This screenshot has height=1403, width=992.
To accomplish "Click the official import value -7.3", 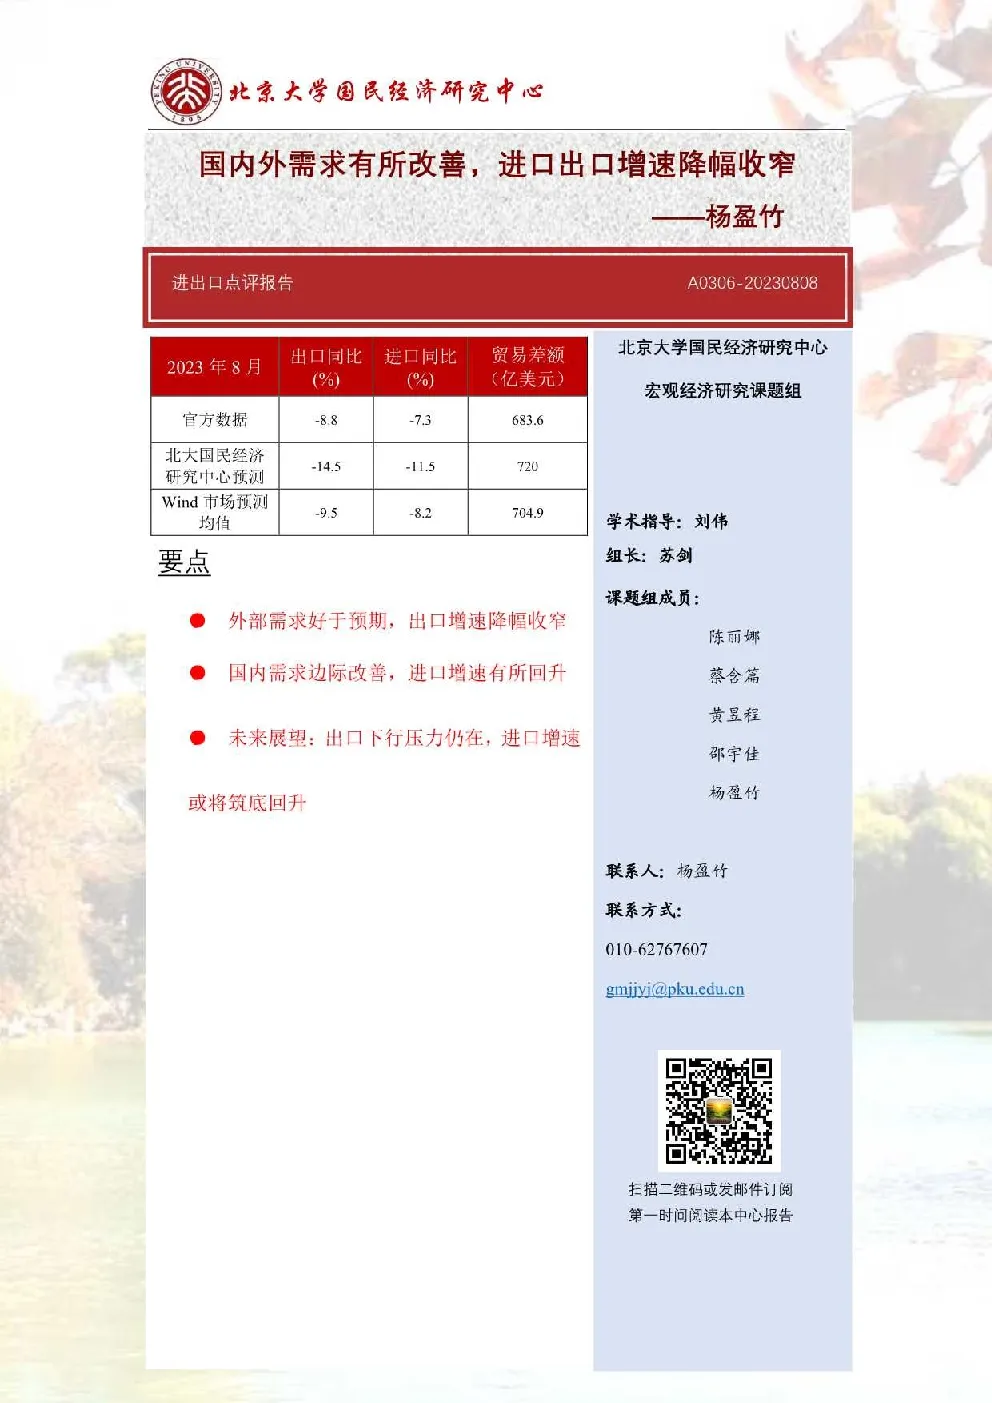I will [420, 420].
